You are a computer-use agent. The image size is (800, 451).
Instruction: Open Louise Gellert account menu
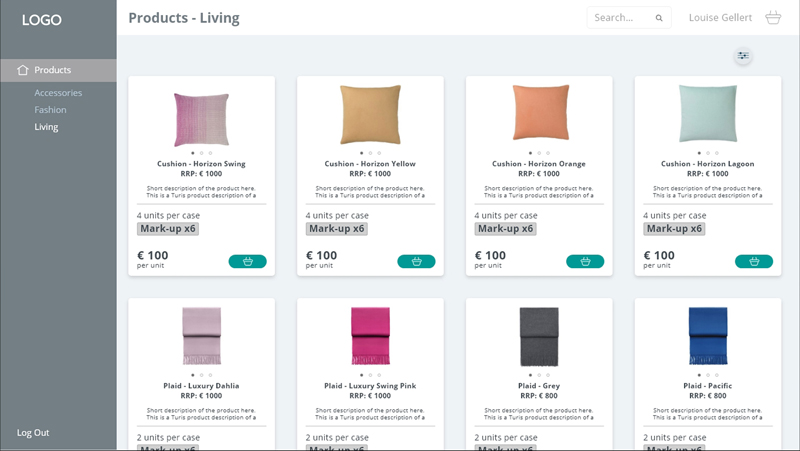click(720, 18)
